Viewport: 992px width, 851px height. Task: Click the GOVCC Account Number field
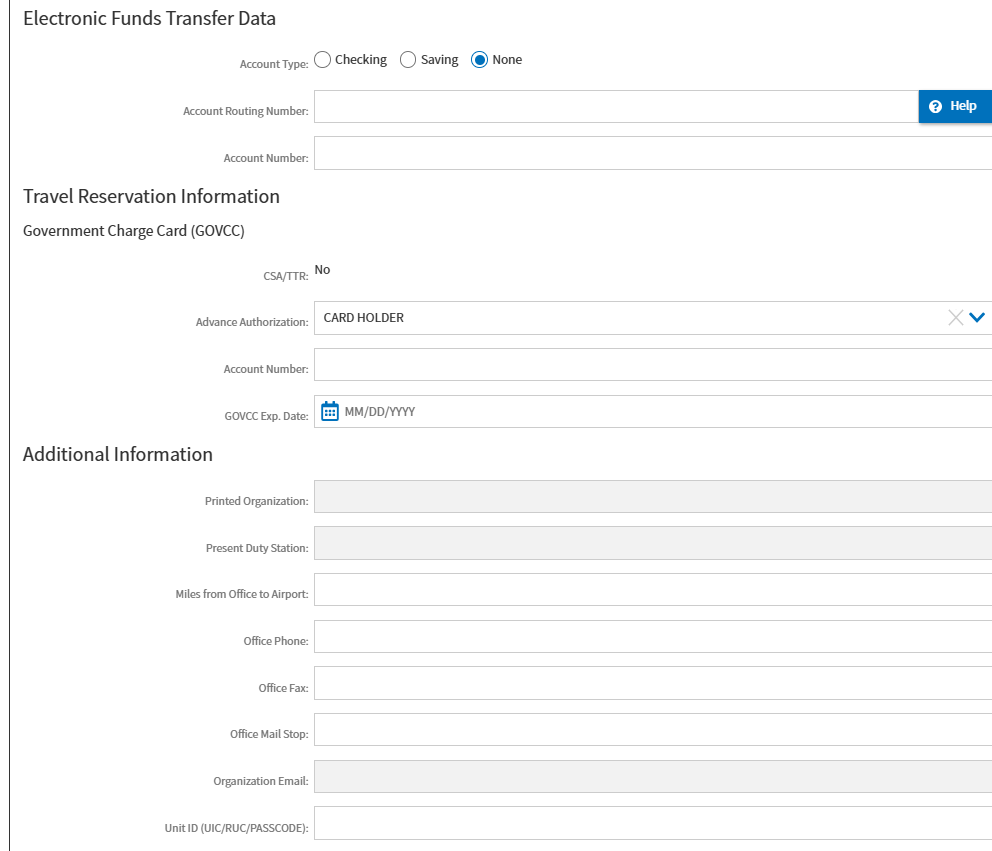[x=652, y=365]
